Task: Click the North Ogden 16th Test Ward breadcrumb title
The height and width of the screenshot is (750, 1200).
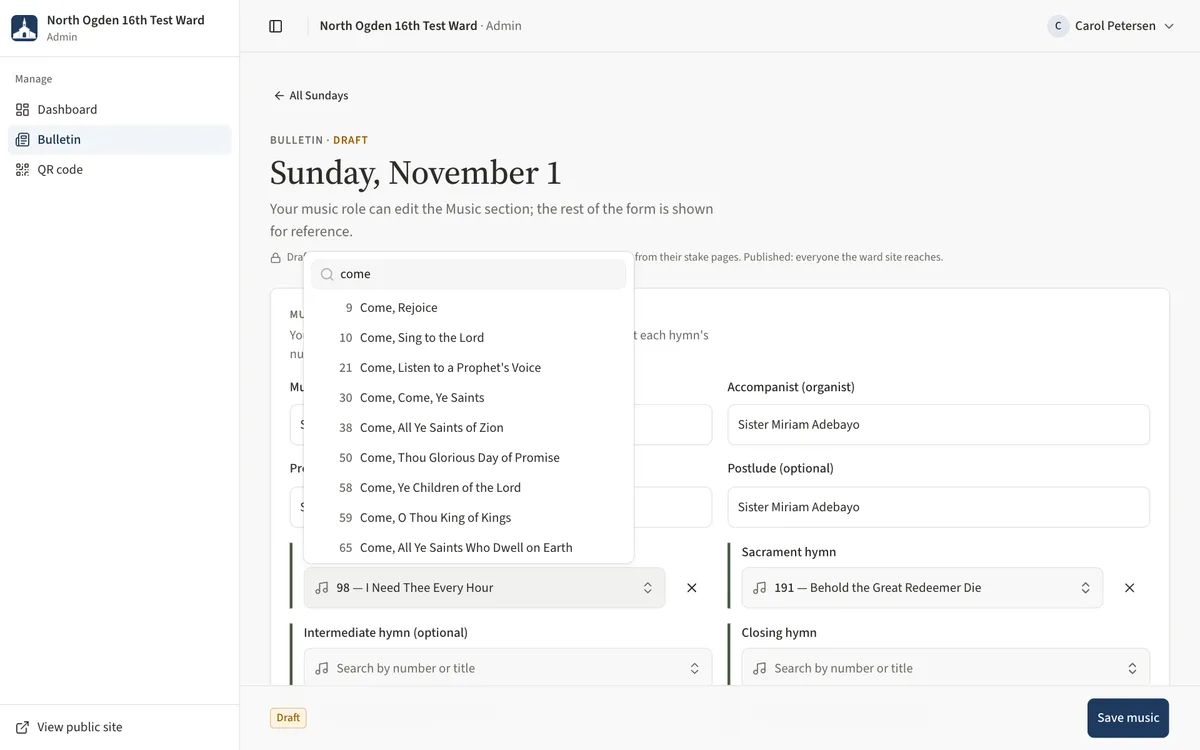Action: (398, 26)
